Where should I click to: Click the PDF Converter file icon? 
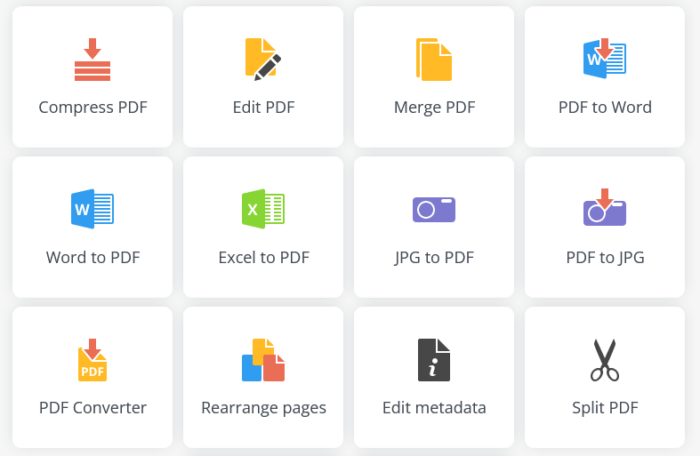click(92, 360)
